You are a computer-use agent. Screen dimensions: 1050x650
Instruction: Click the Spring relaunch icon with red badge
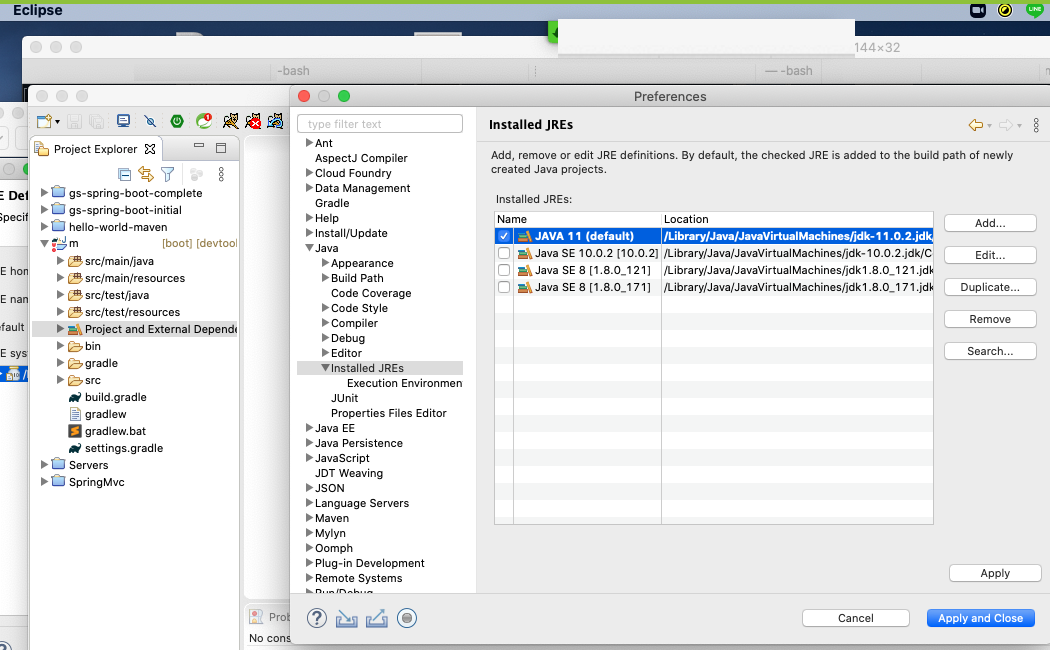[x=204, y=120]
